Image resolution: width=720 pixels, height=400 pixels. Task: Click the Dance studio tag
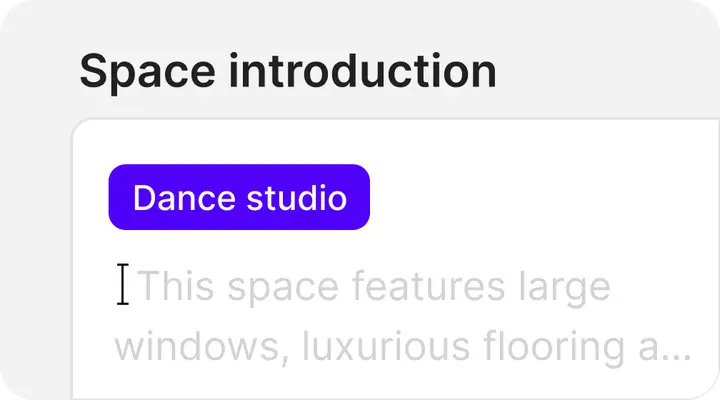coord(239,197)
